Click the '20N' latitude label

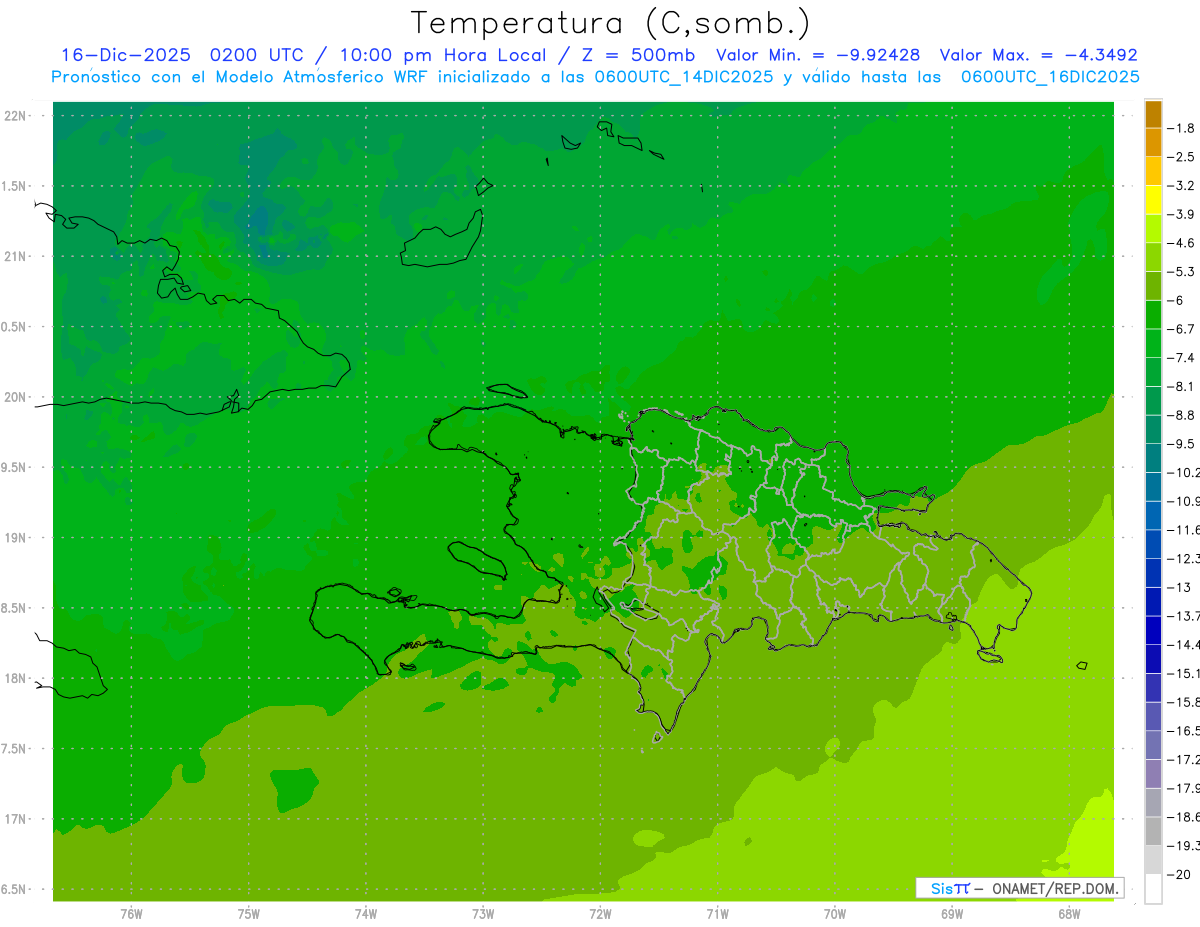coord(14,397)
